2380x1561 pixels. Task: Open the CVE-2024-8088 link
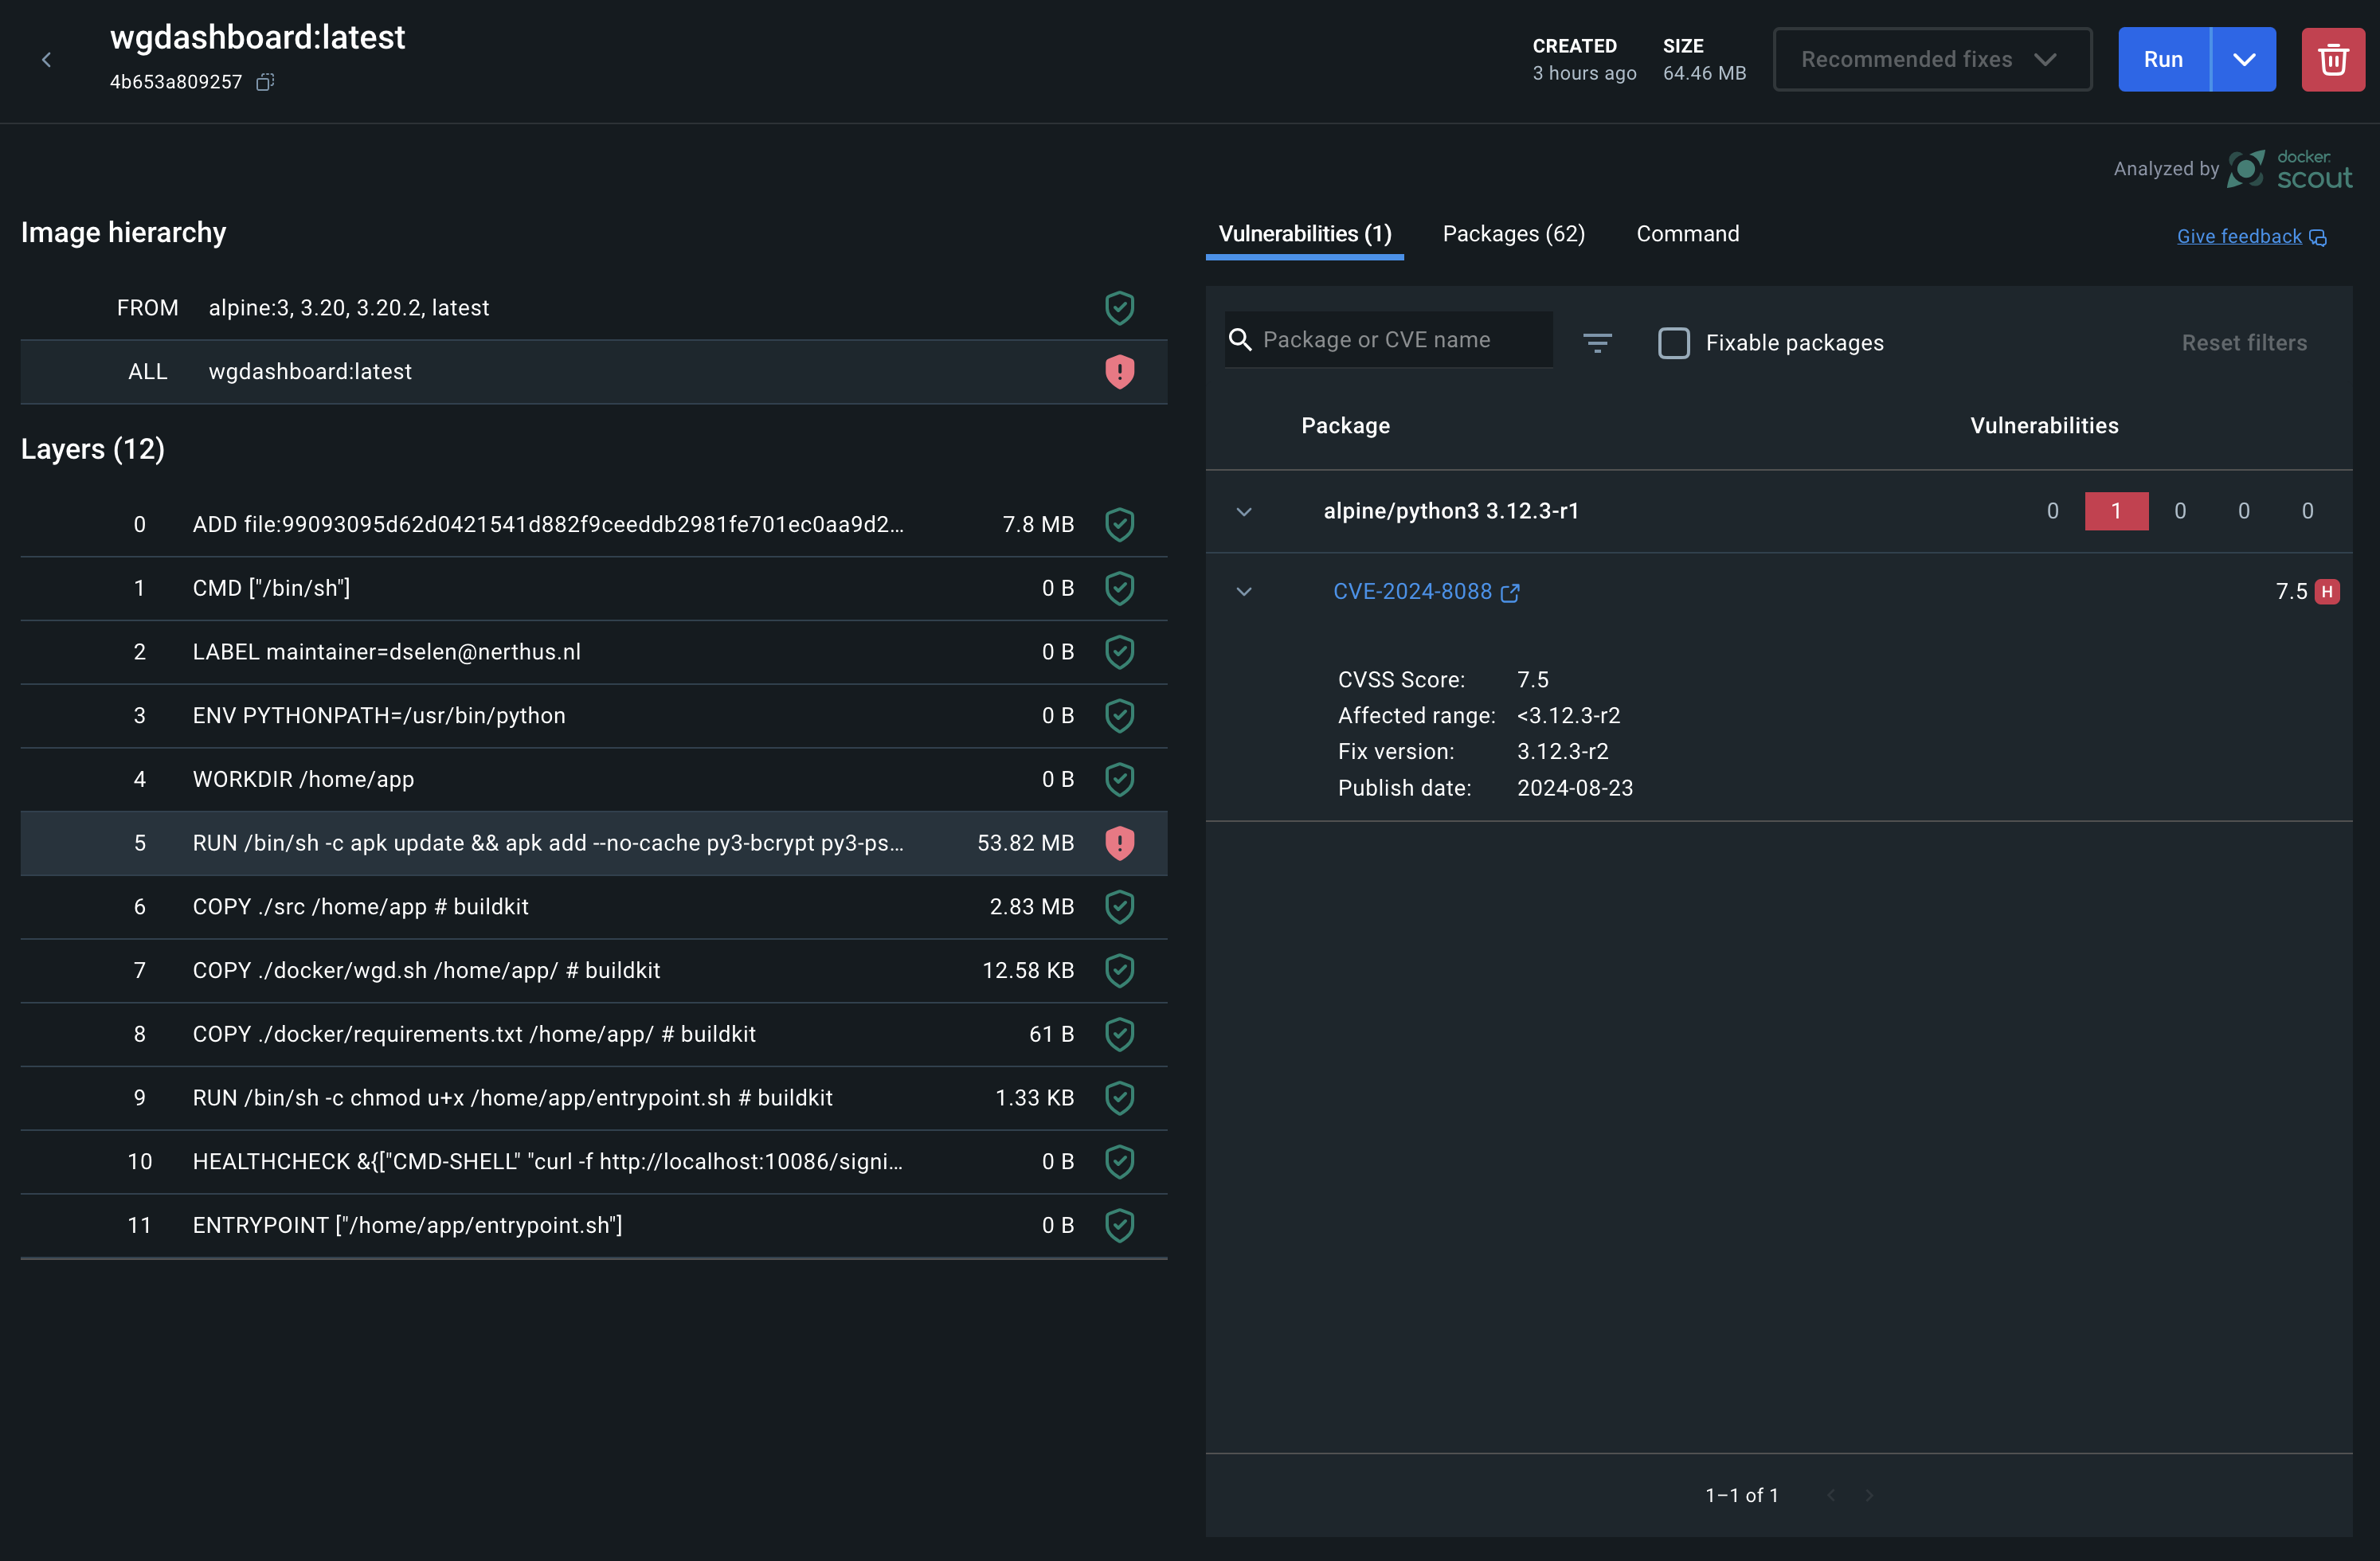point(1412,592)
